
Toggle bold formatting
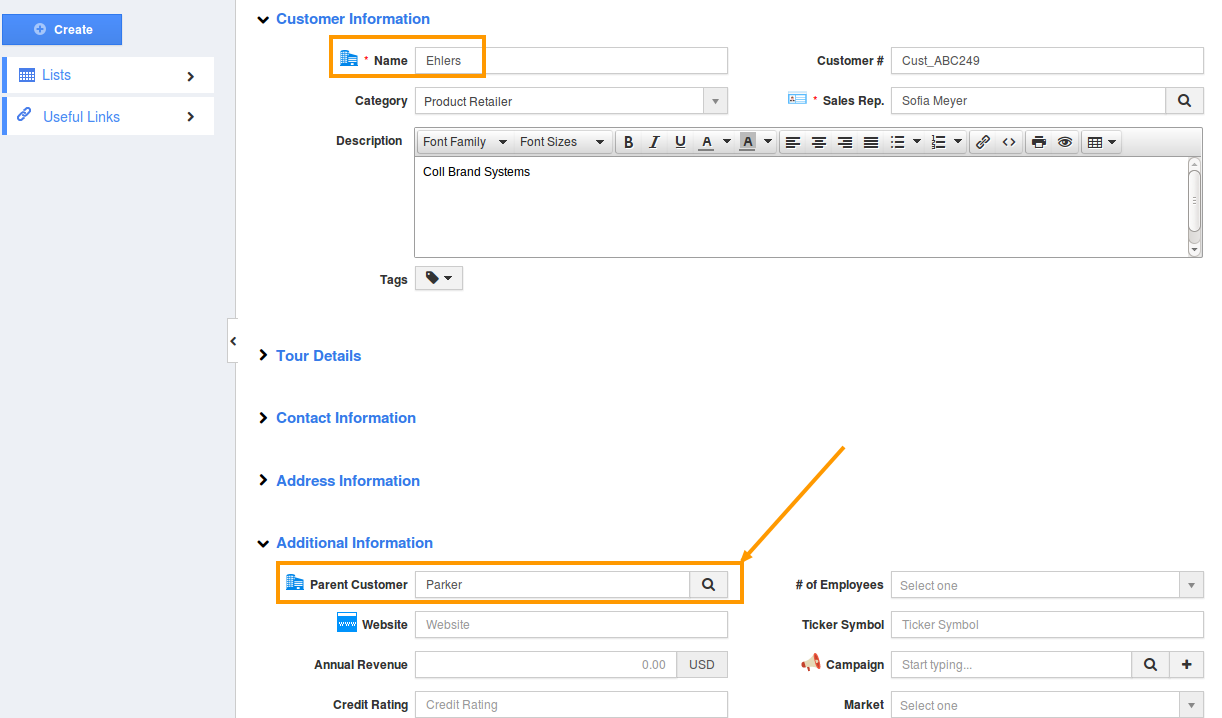pyautogui.click(x=629, y=142)
